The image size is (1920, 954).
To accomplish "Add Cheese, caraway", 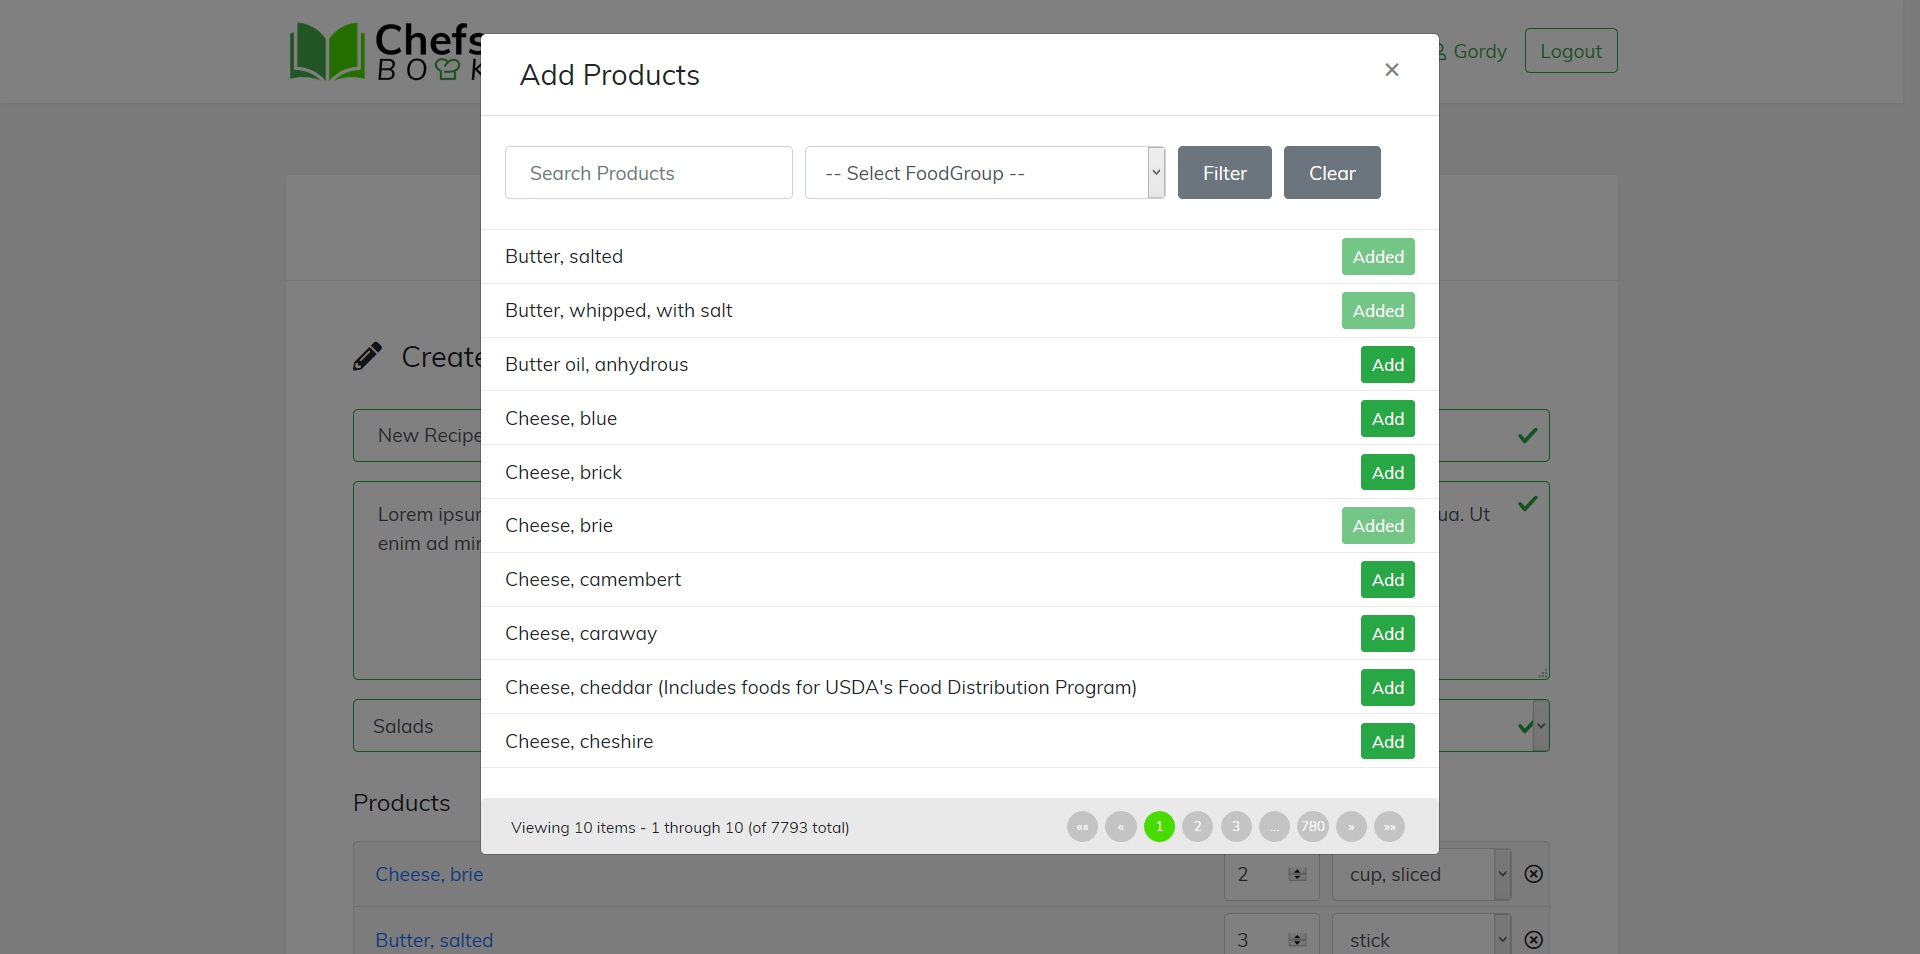I will tap(1388, 634).
